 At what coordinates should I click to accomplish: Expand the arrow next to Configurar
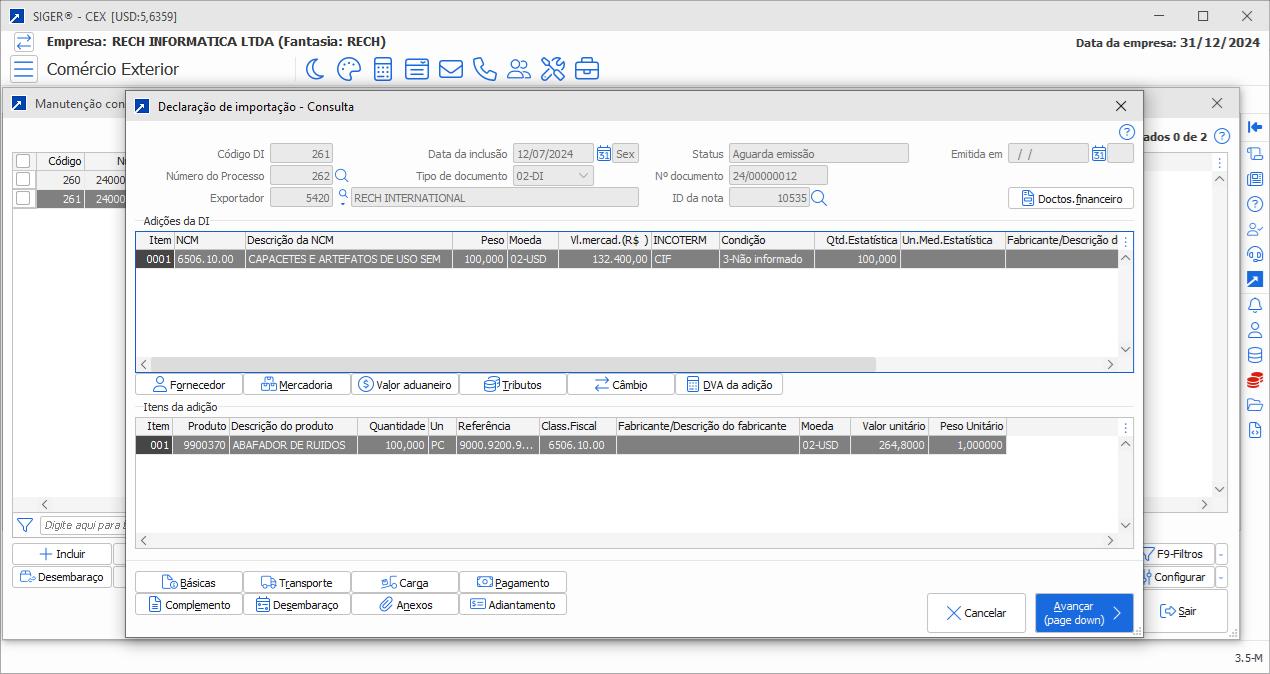pyautogui.click(x=1222, y=577)
